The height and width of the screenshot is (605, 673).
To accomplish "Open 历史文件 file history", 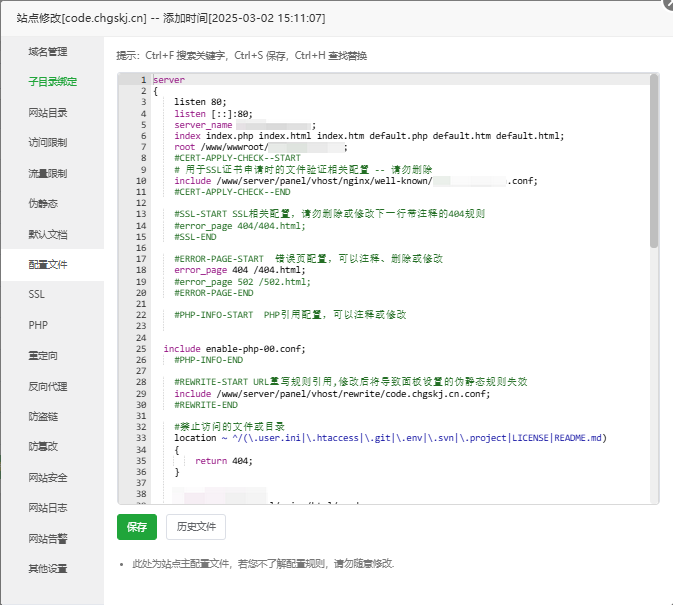I will click(x=196, y=527).
